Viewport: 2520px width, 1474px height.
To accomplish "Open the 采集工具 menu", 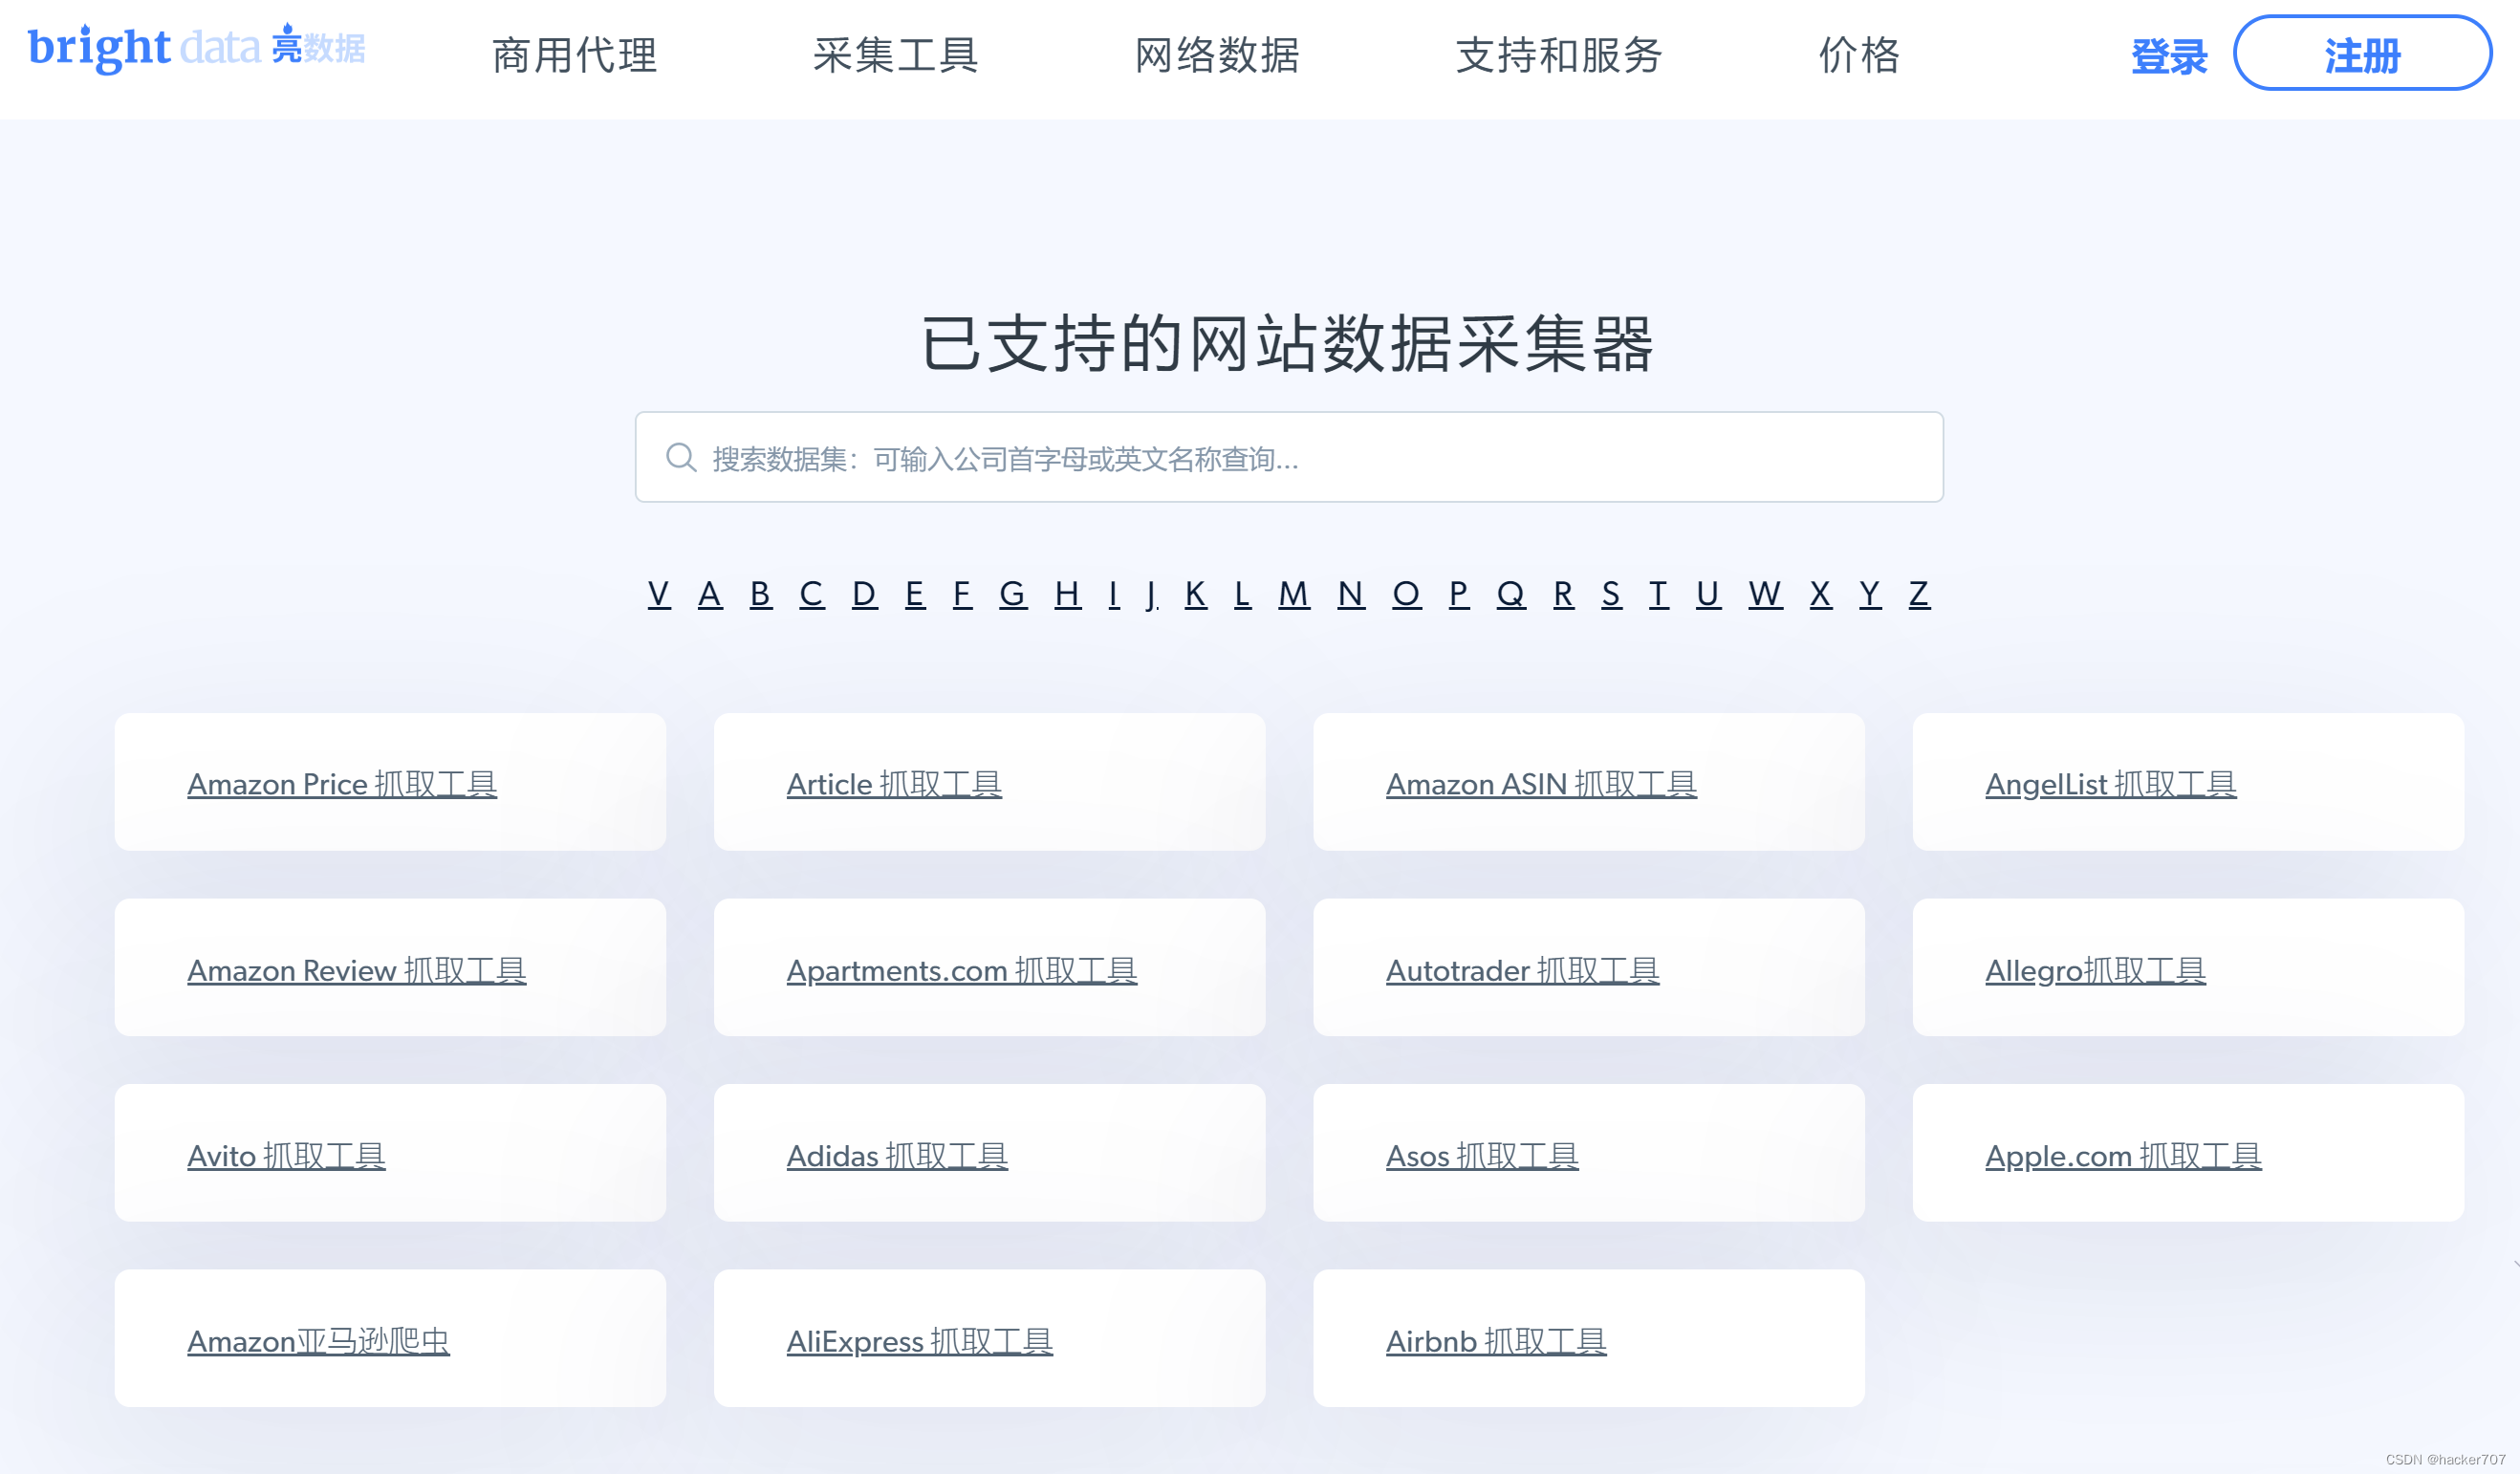I will (895, 55).
